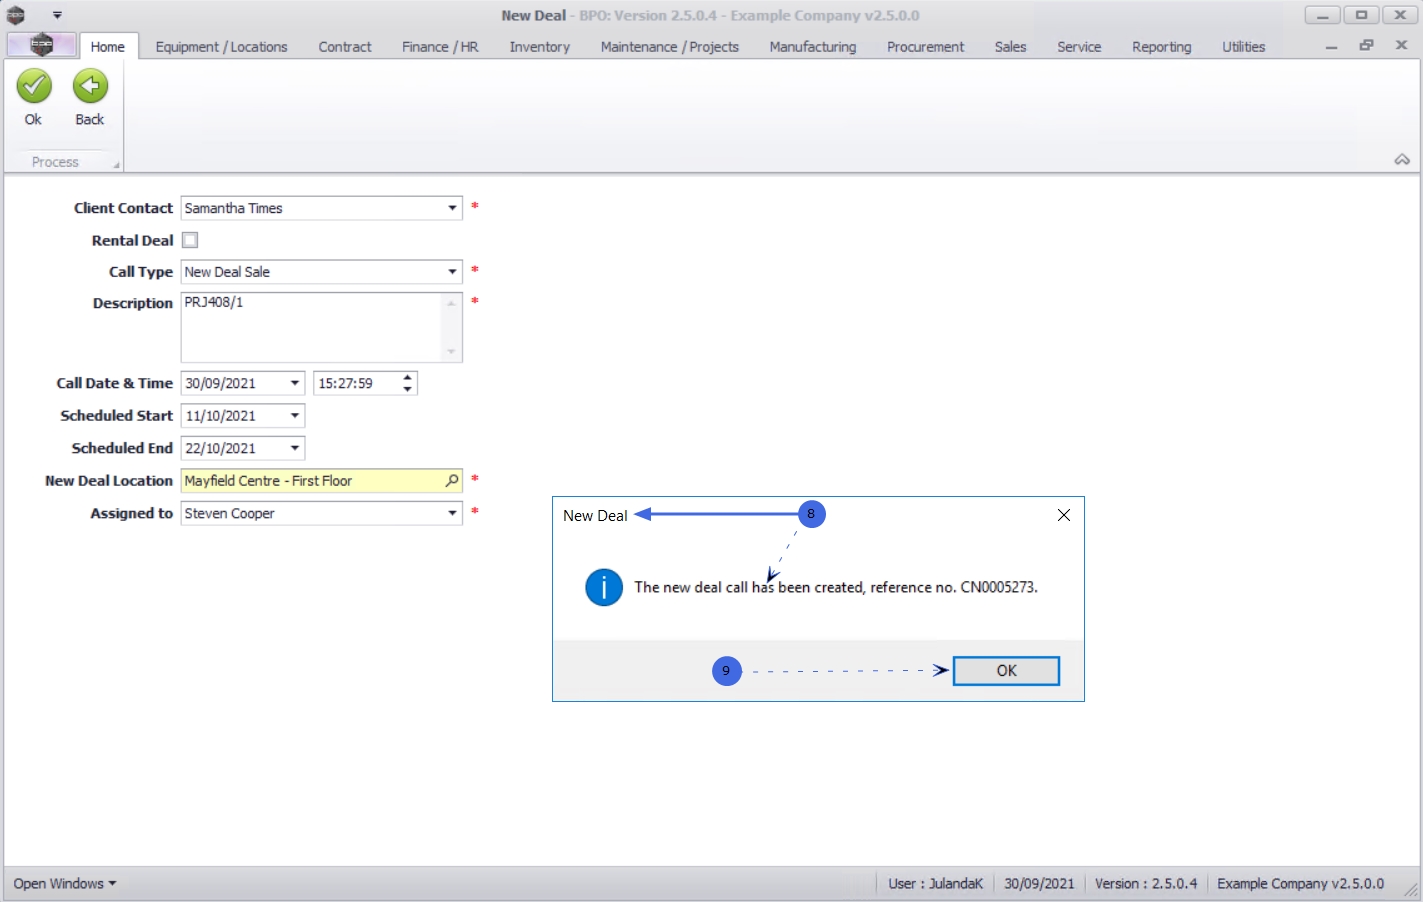Open the Contract tab
Image resolution: width=1423 pixels, height=902 pixels.
tap(345, 47)
